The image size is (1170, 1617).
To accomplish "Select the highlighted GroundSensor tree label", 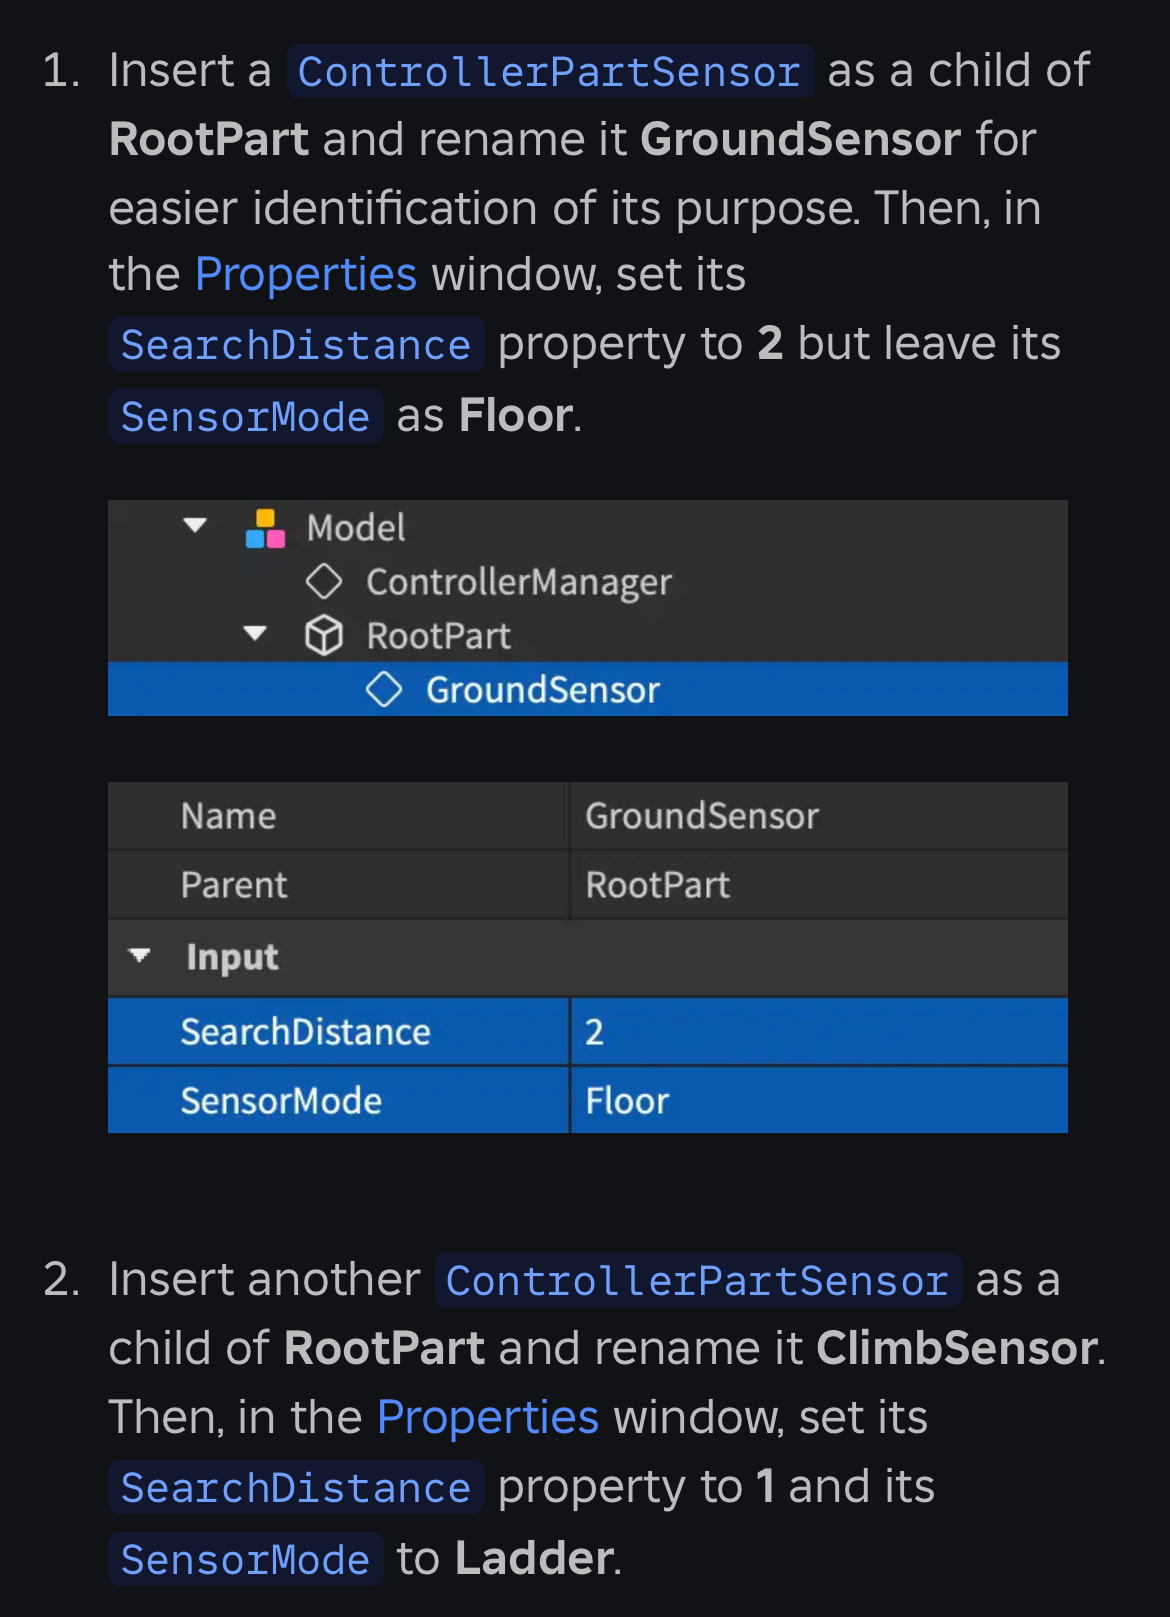I will 542,690.
